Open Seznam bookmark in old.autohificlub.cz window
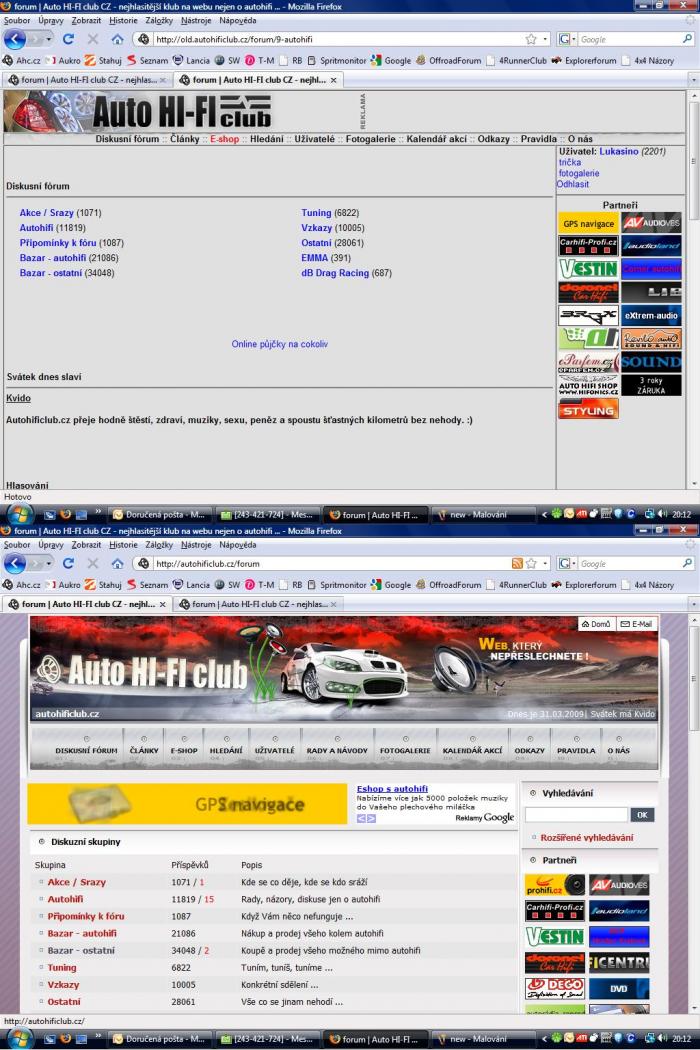Image resolution: width=700 pixels, height=1050 pixels. pyautogui.click(x=147, y=60)
